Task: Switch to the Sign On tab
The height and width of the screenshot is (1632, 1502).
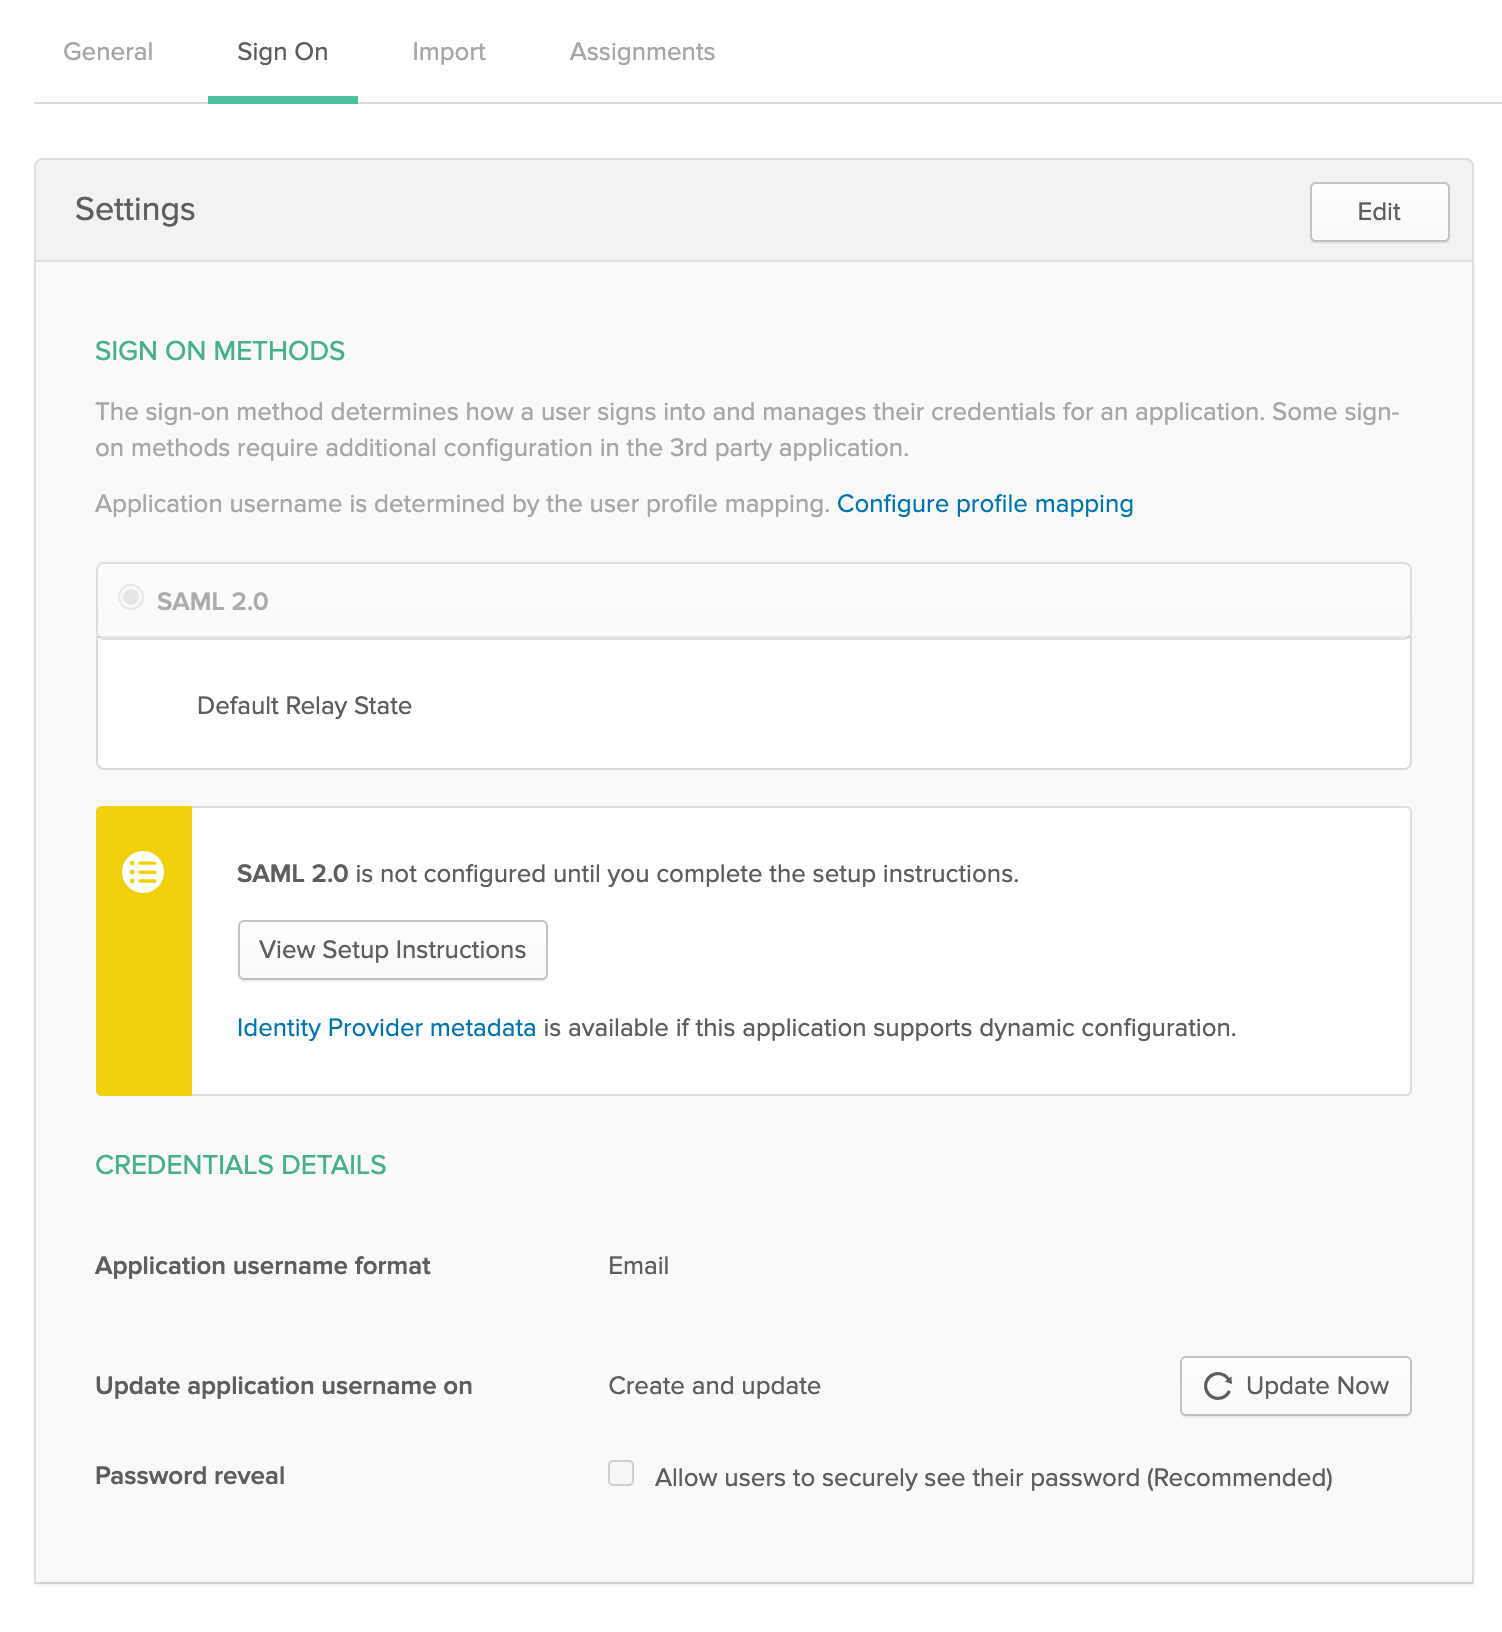Action: 283,52
